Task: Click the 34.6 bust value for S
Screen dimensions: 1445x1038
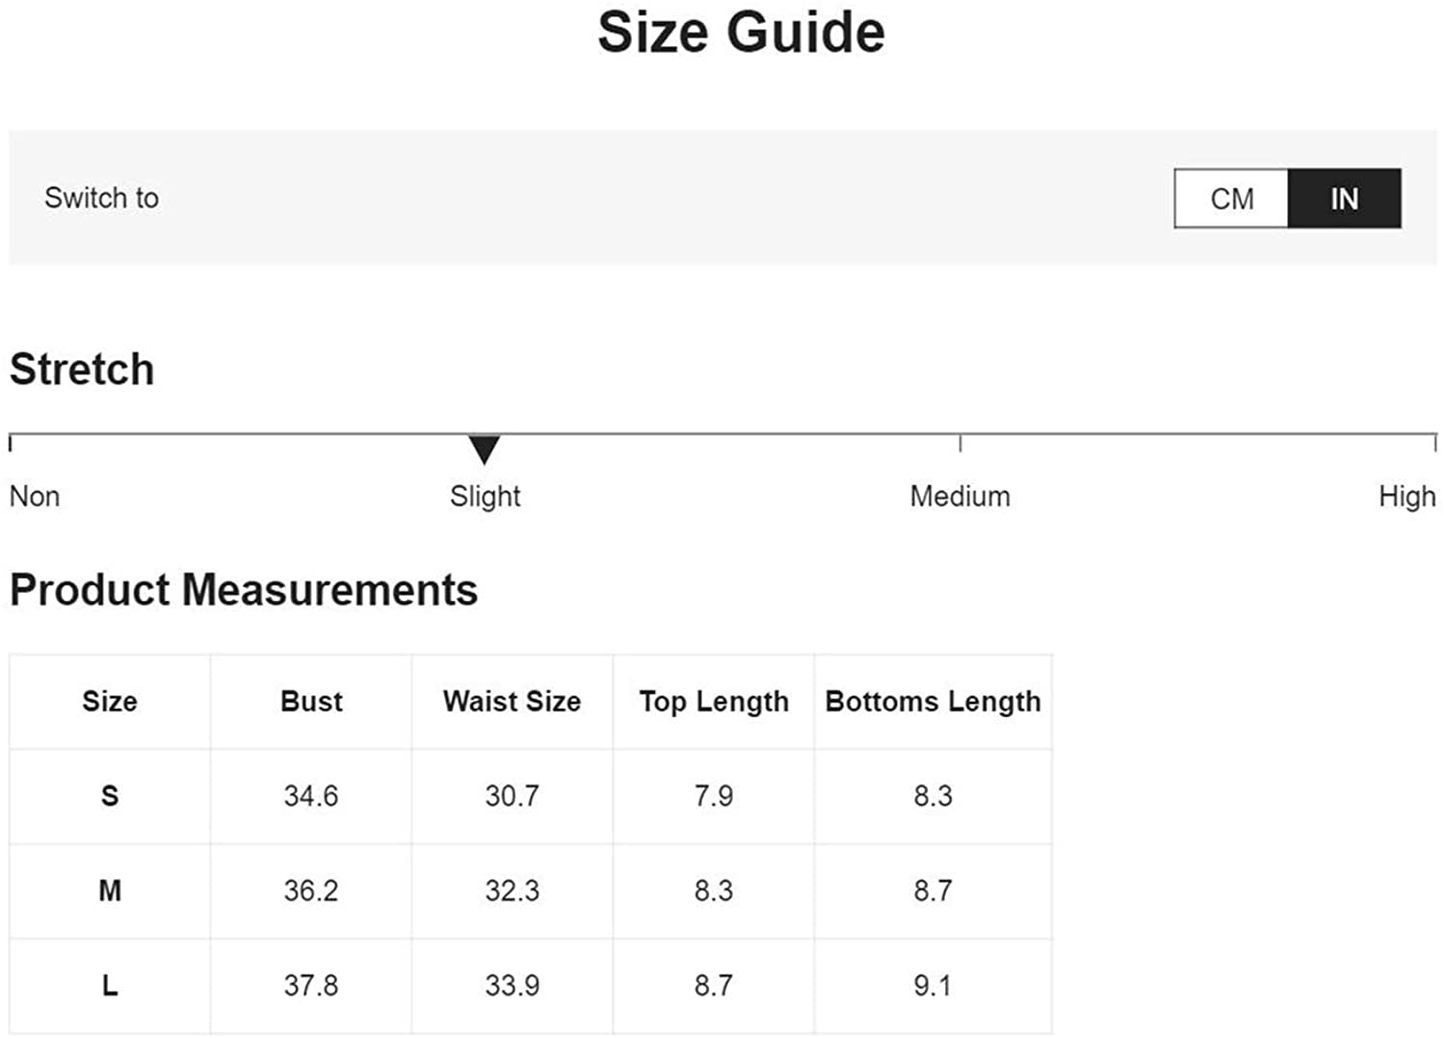Action: (311, 796)
